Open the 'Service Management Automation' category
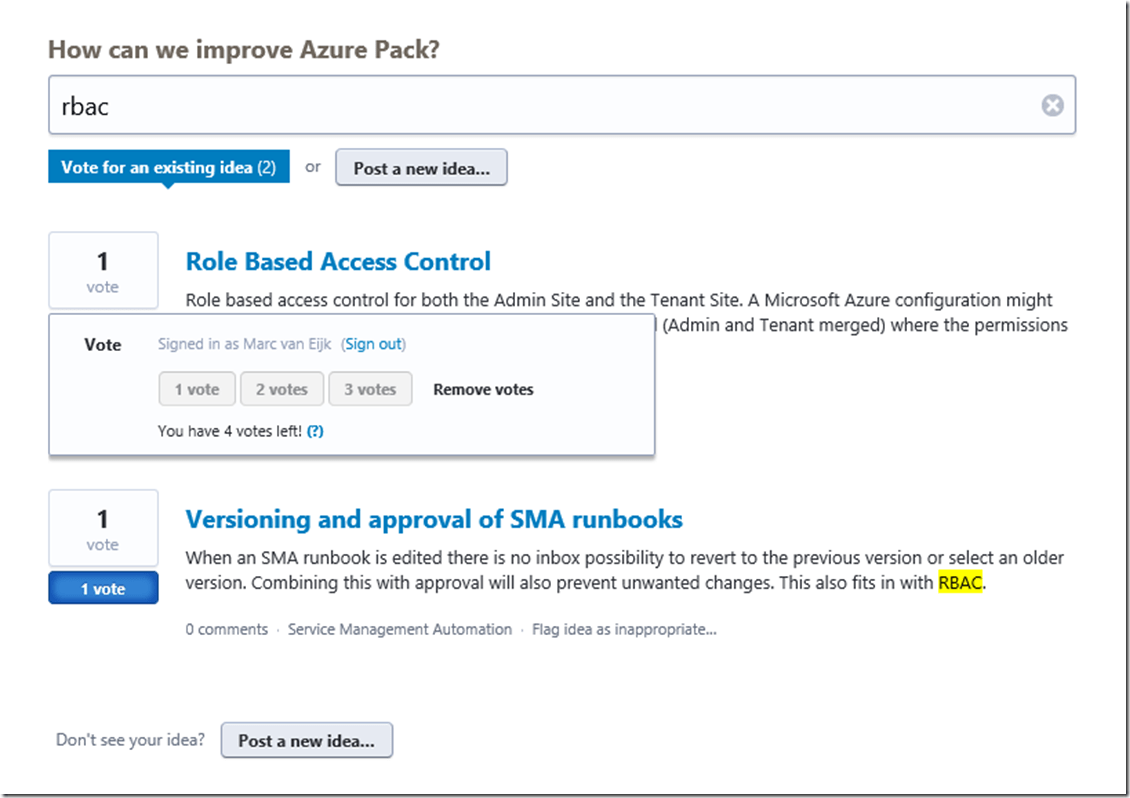Image resolution: width=1130 pixels, height=798 pixels. pos(399,629)
